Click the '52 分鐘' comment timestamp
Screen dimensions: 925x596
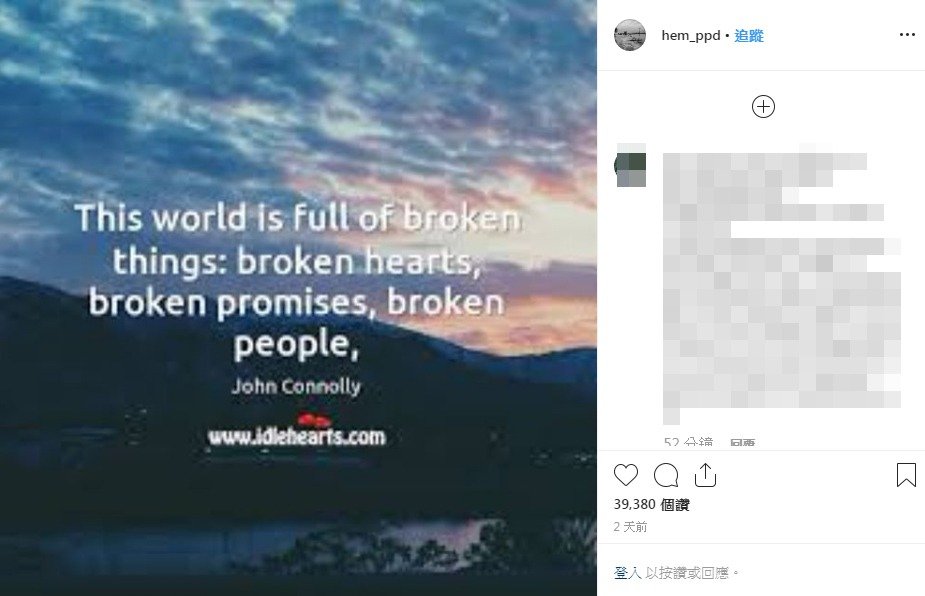pyautogui.click(x=688, y=443)
